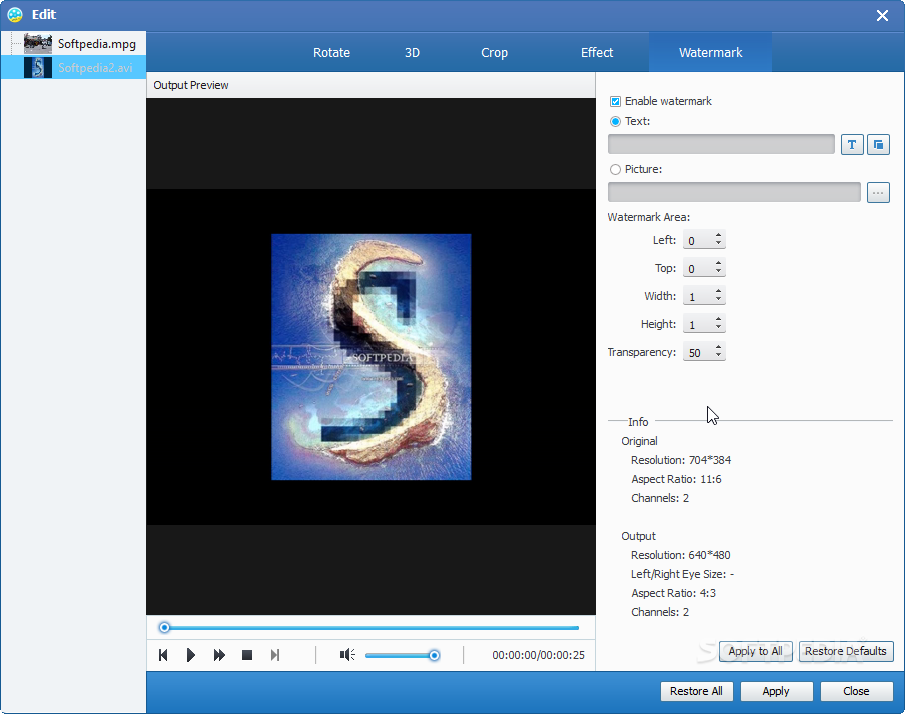
Task: Select the Watermark tab
Action: (x=710, y=53)
